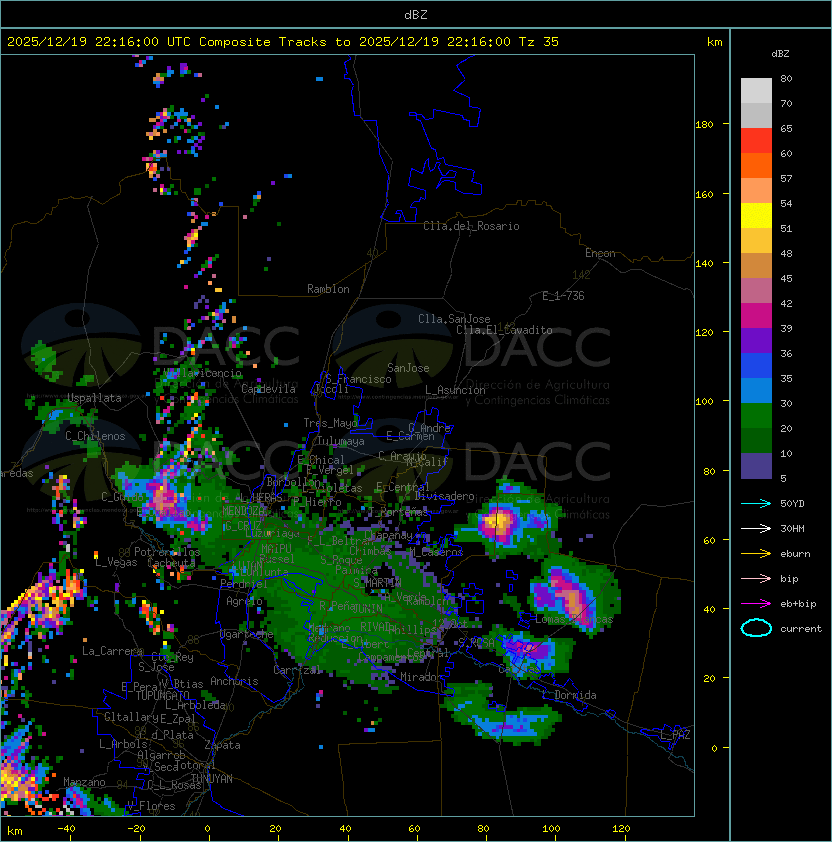Screen dimensions: 832x842
Task: Click the '180' km tick label
Action: 704,125
